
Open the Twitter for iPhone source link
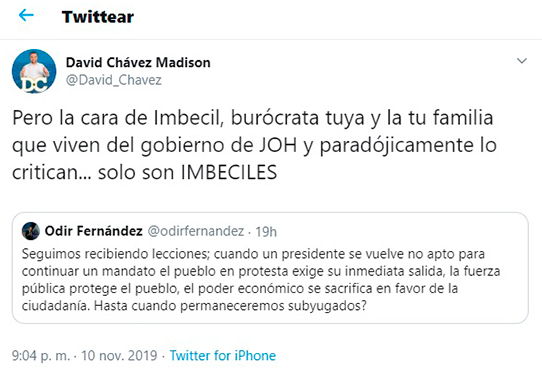point(223,356)
